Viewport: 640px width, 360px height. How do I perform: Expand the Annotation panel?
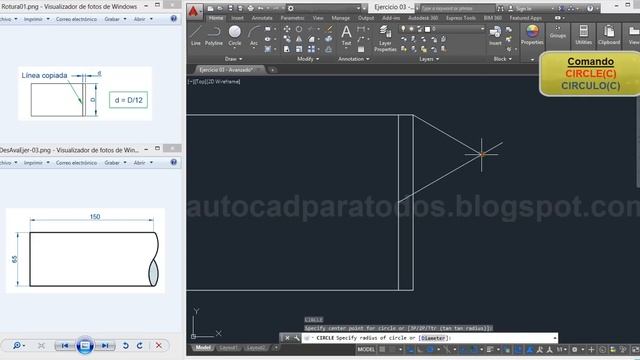(x=353, y=59)
